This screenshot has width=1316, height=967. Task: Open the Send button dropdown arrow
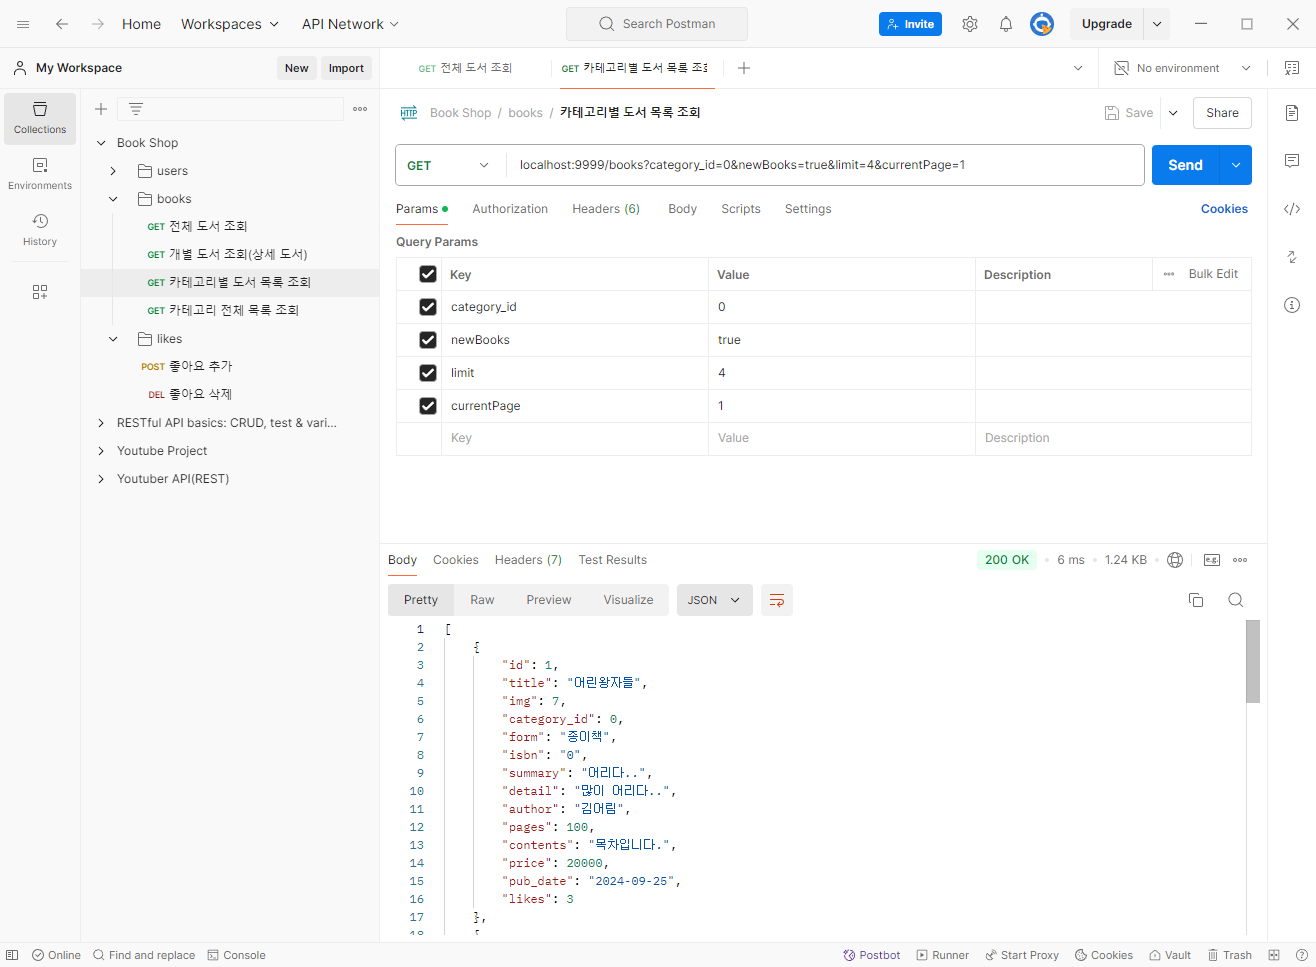click(1236, 165)
